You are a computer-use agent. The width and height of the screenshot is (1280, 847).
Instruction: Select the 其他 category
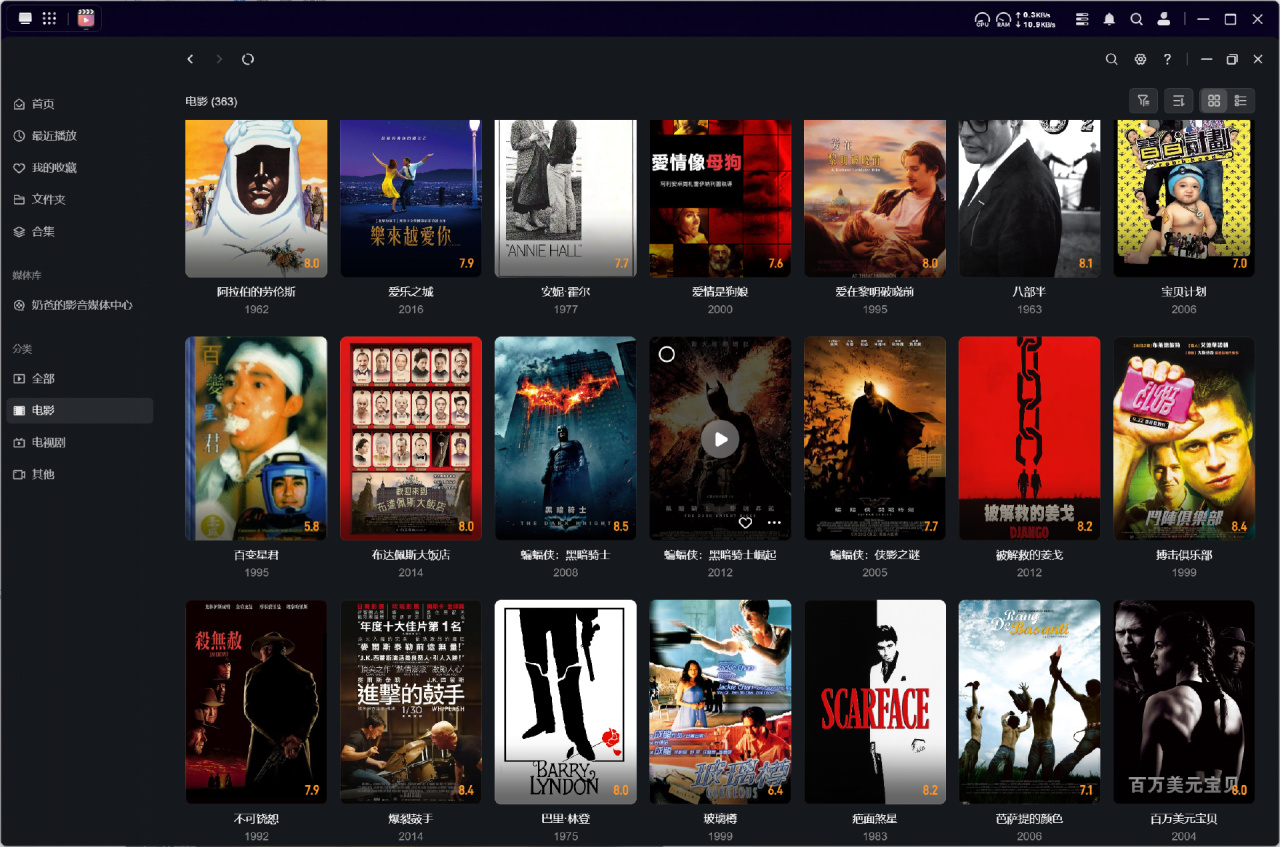tap(79, 474)
